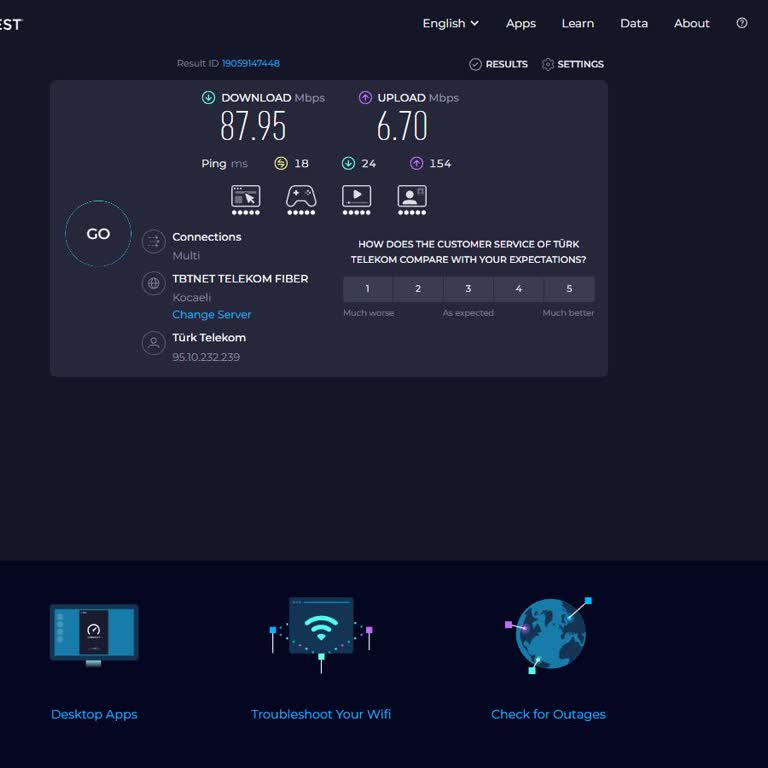Start a new test with GO

pyautogui.click(x=98, y=234)
